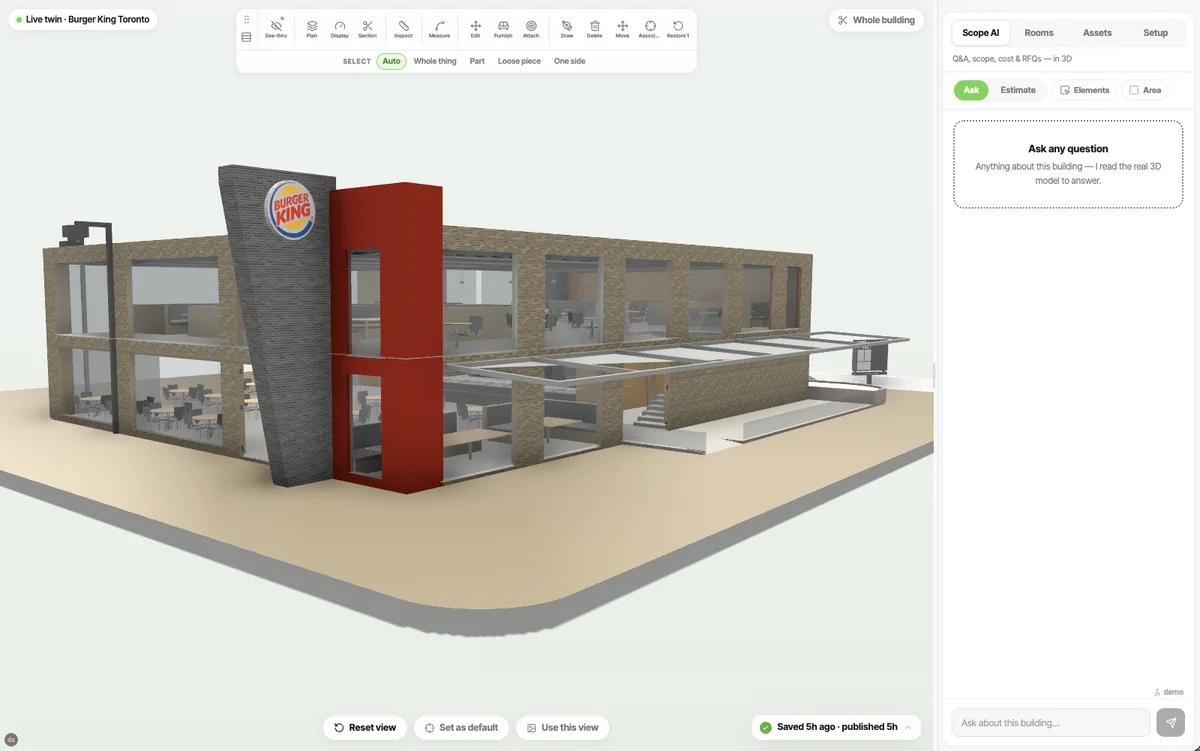Image resolution: width=1200 pixels, height=751 pixels.
Task: Select the Move tool
Action: 622,28
